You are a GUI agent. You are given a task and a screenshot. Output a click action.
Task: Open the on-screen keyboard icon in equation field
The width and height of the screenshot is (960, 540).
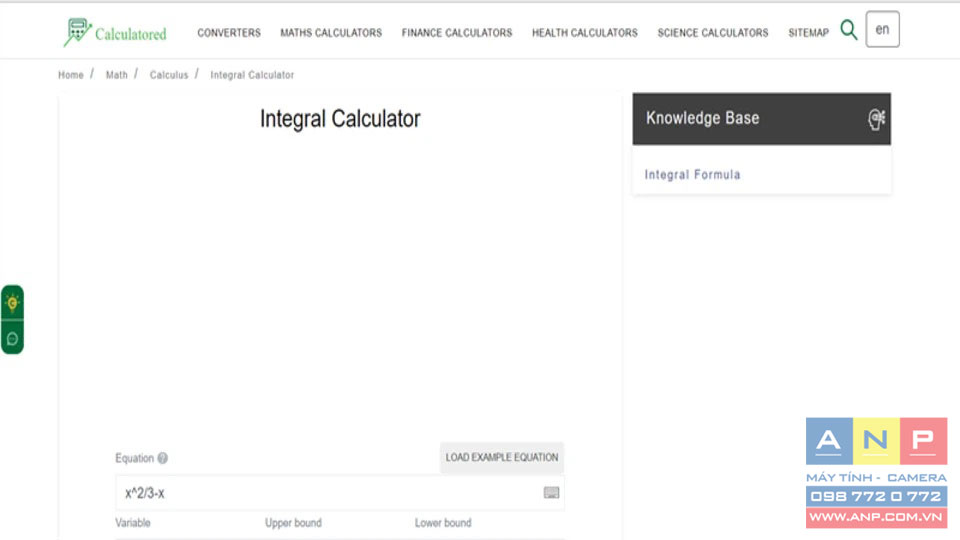click(551, 493)
